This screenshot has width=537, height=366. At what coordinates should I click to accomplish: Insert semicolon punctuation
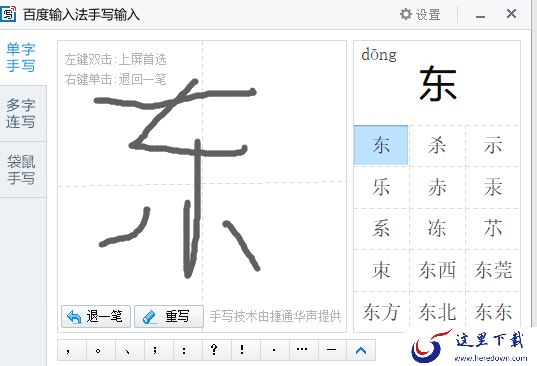(159, 350)
